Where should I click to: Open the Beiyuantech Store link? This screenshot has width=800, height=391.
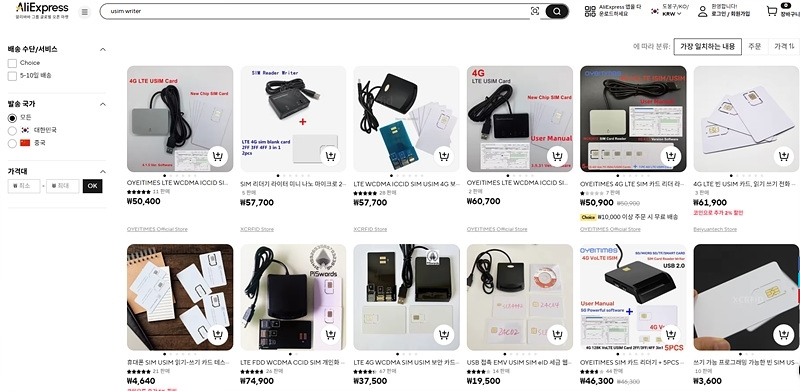714,229
